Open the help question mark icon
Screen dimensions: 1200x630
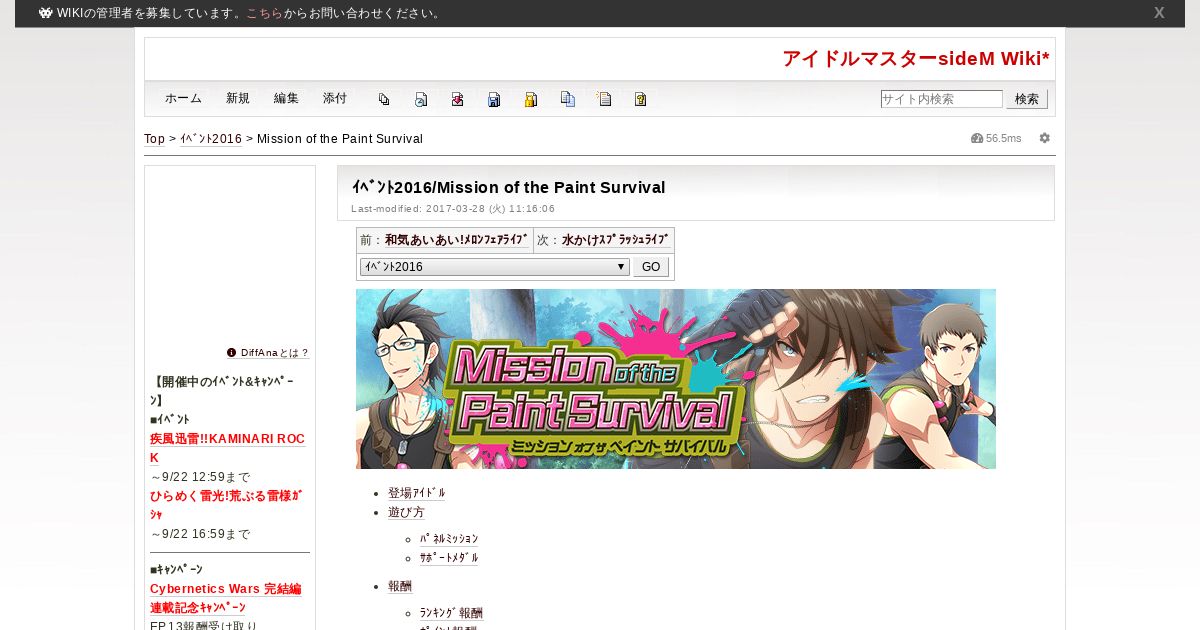coord(641,99)
